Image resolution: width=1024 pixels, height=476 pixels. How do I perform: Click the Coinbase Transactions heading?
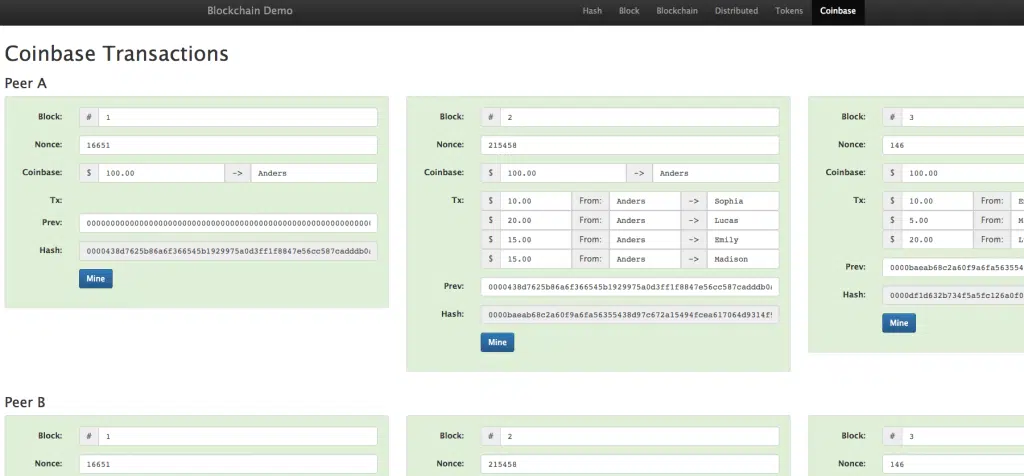(116, 54)
